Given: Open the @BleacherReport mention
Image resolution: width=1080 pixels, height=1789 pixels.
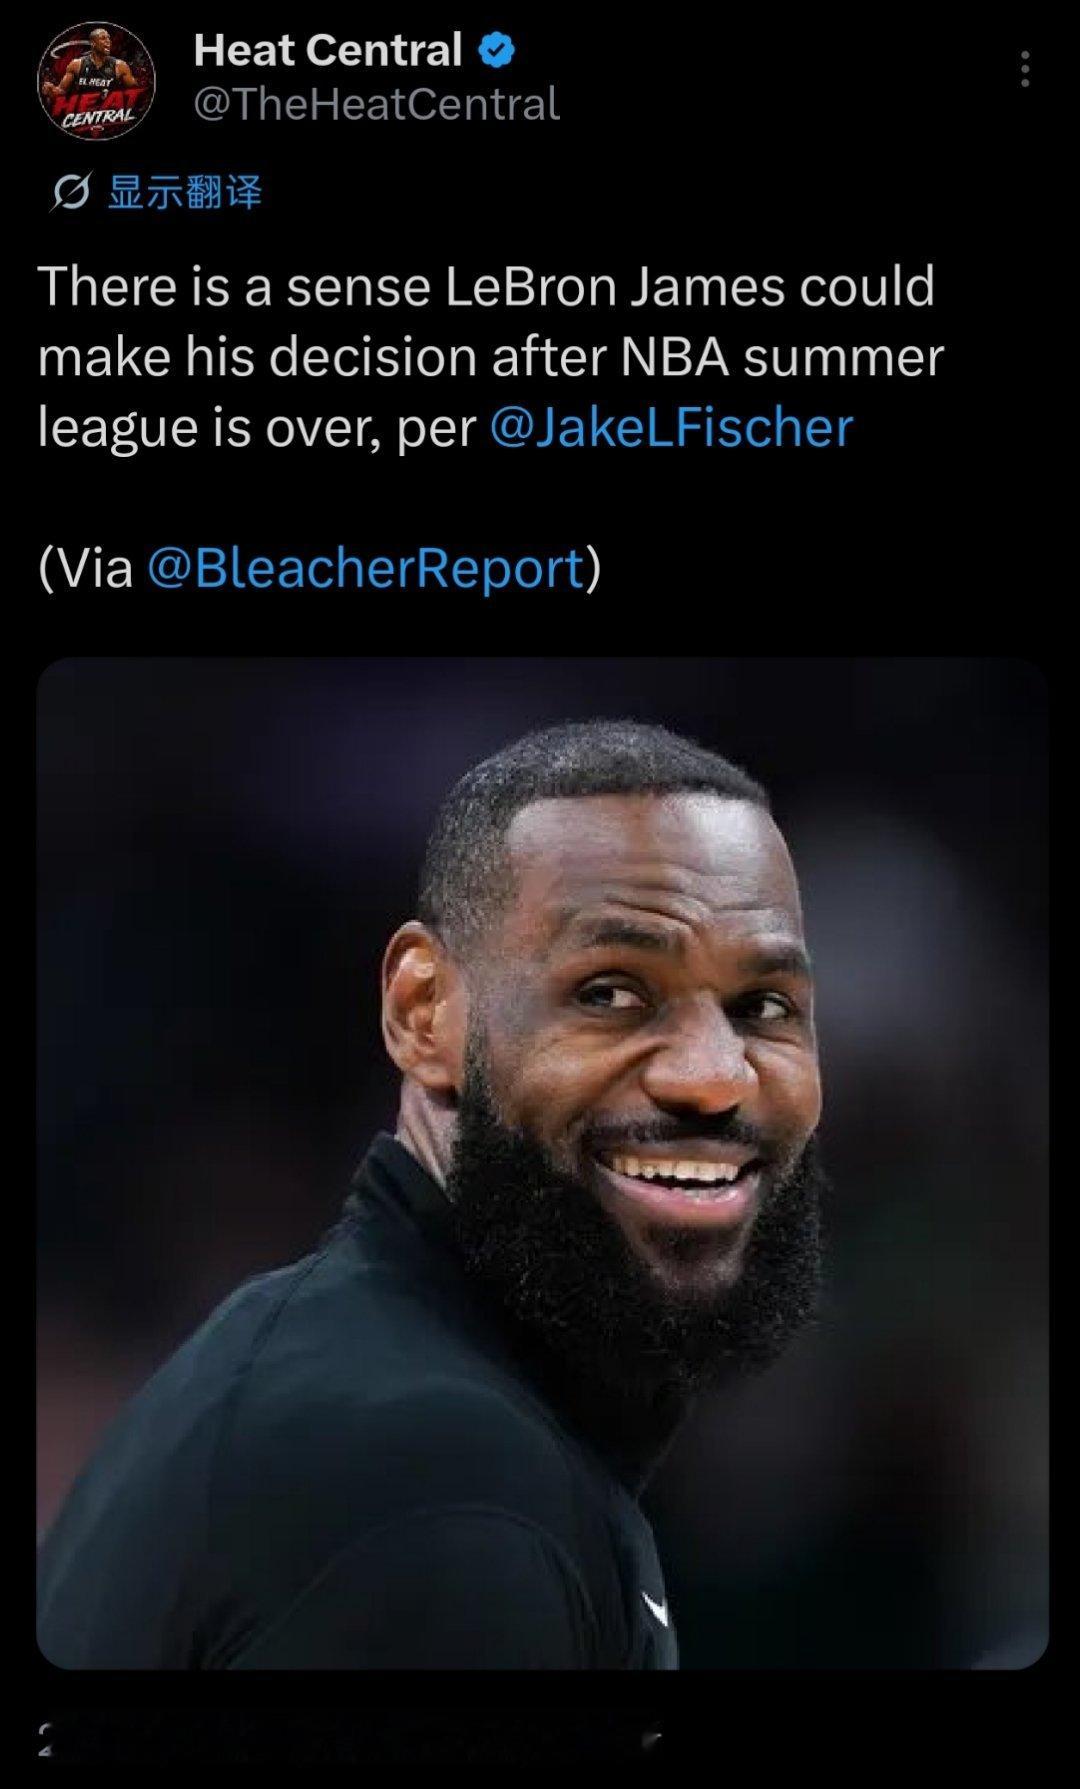Looking at the screenshot, I should click(x=365, y=568).
